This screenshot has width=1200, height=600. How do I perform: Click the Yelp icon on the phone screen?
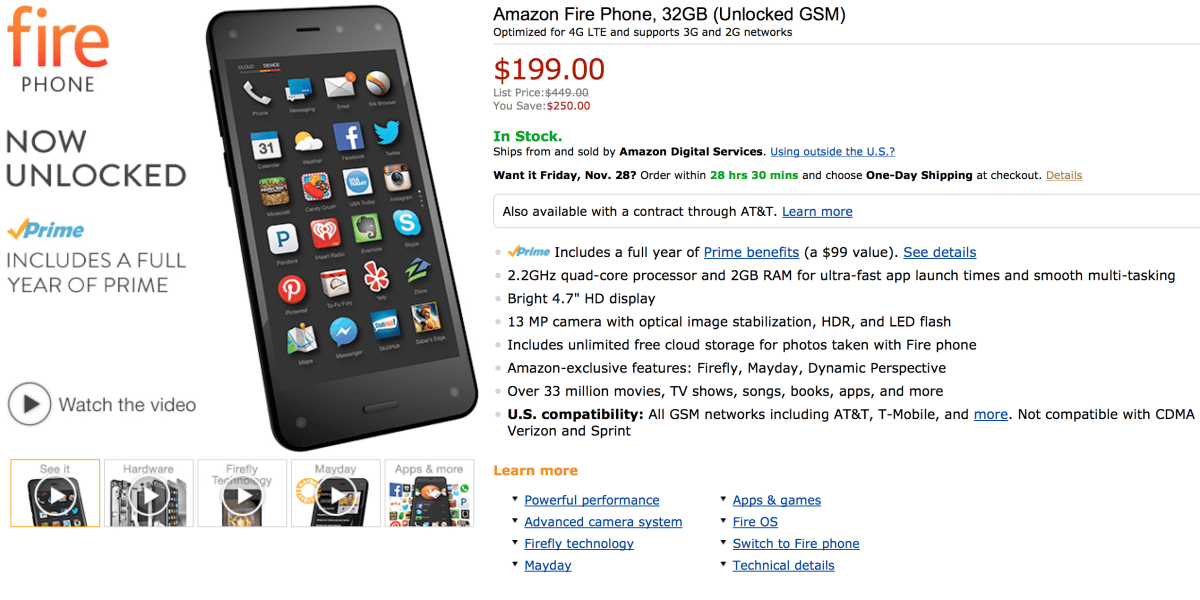[375, 277]
